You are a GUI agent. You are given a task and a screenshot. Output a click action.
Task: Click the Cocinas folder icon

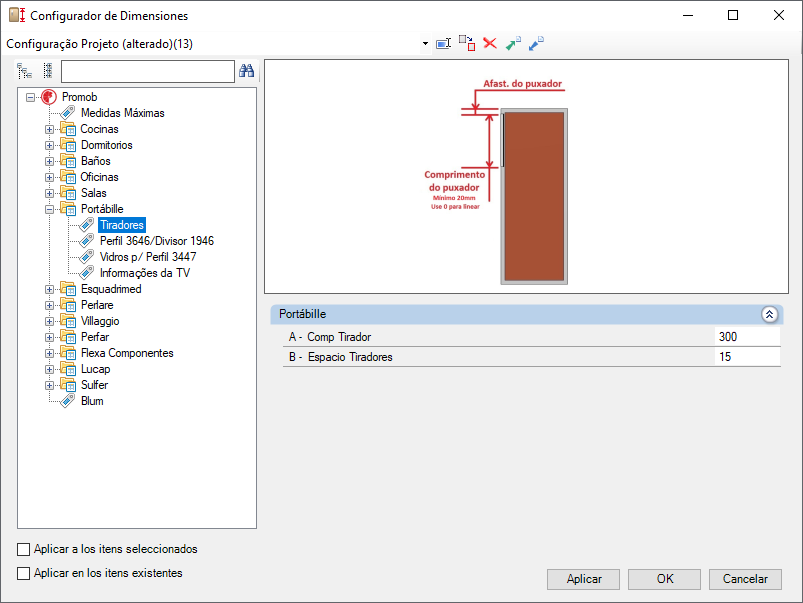tap(68, 129)
